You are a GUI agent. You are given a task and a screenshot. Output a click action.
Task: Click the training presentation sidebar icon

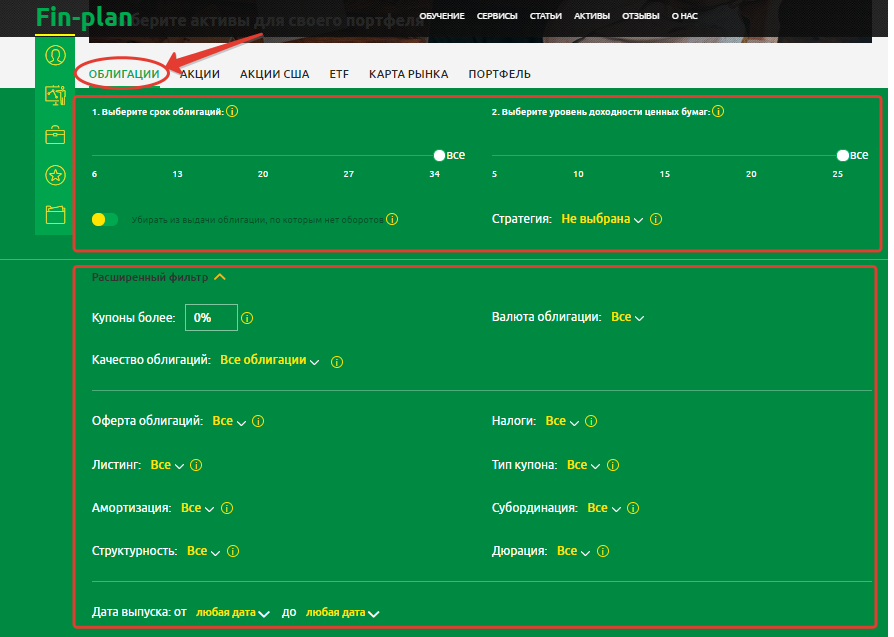pyautogui.click(x=55, y=96)
